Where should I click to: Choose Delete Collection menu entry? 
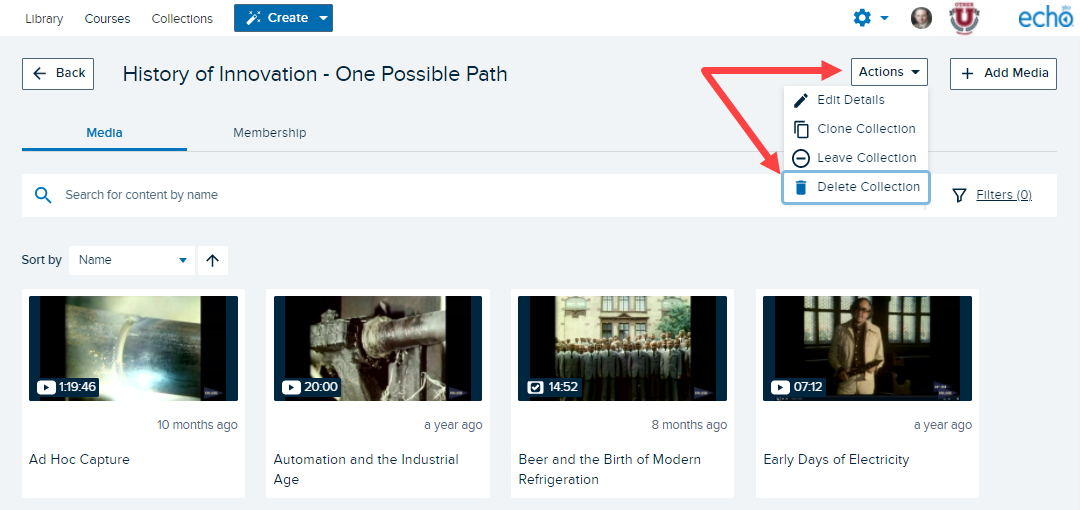point(856,187)
